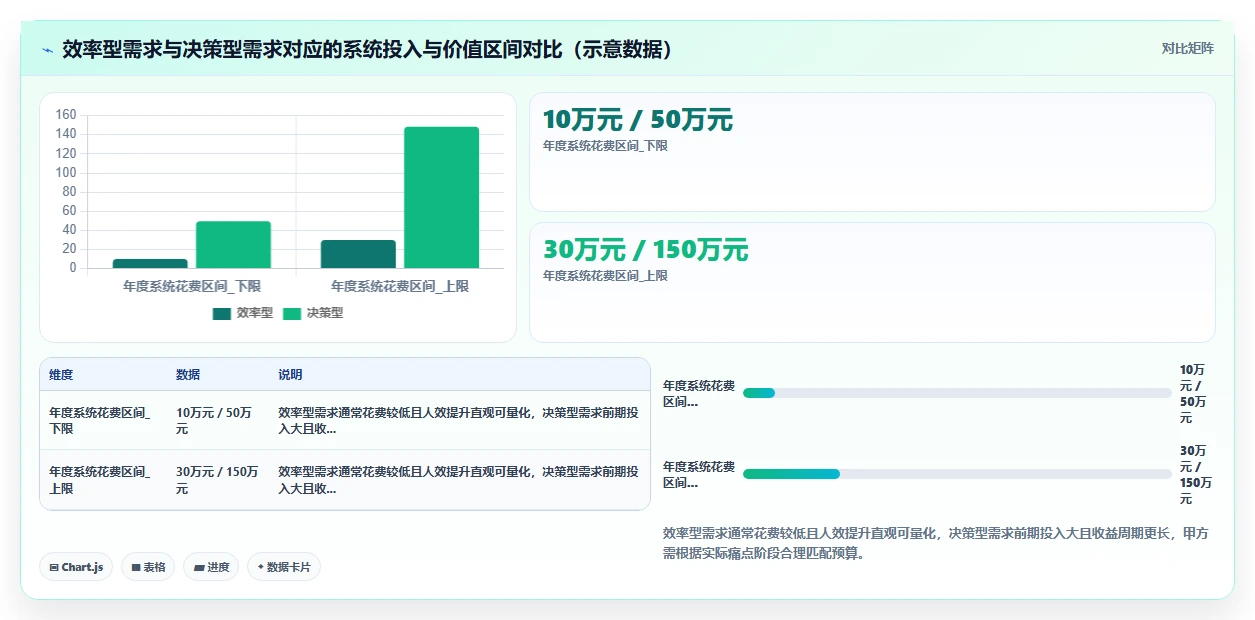Click the y-axis value 160
The height and width of the screenshot is (620, 1255).
tap(66, 115)
